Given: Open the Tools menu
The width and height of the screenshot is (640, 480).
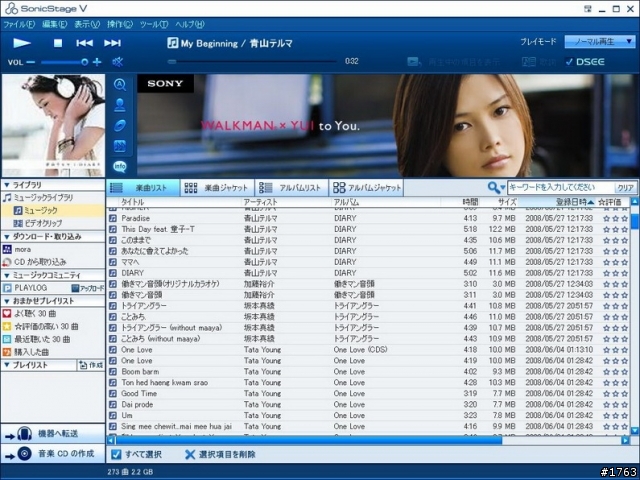Looking at the screenshot, I should tap(154, 24).
